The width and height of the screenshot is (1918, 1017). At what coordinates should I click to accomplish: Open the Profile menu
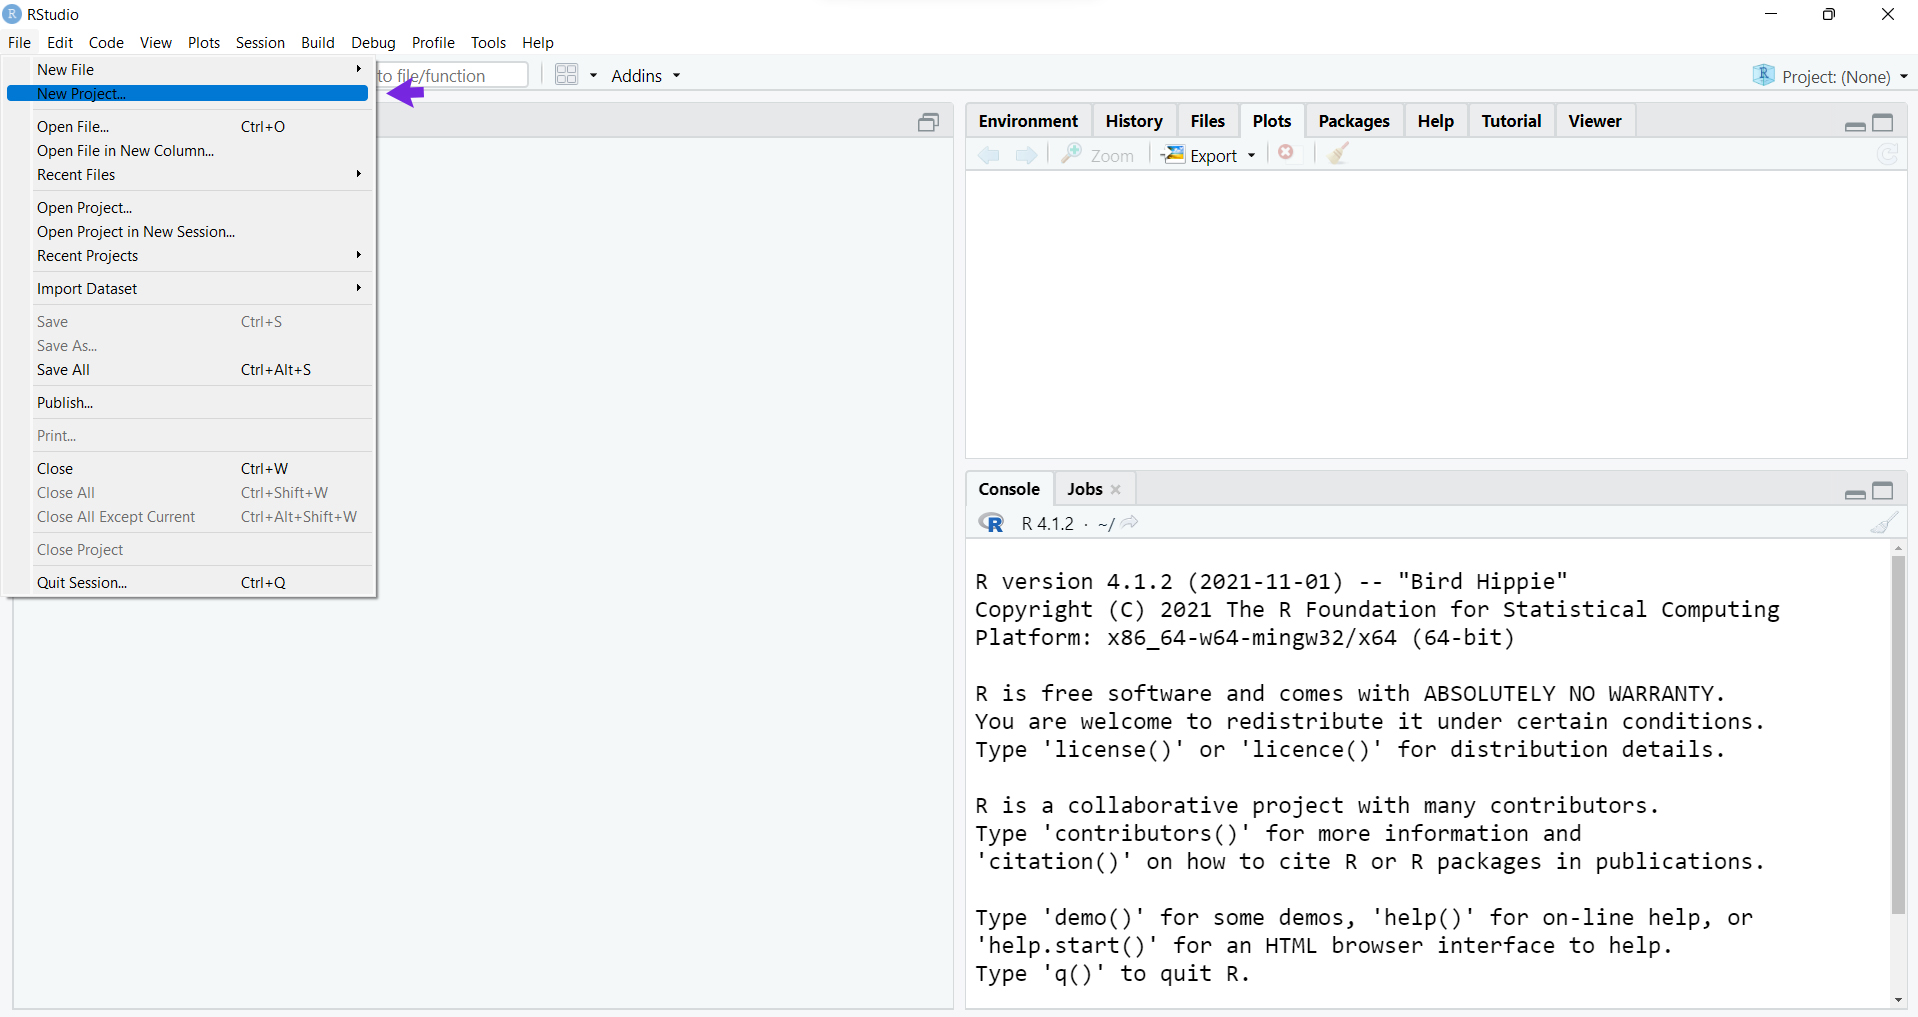(433, 42)
